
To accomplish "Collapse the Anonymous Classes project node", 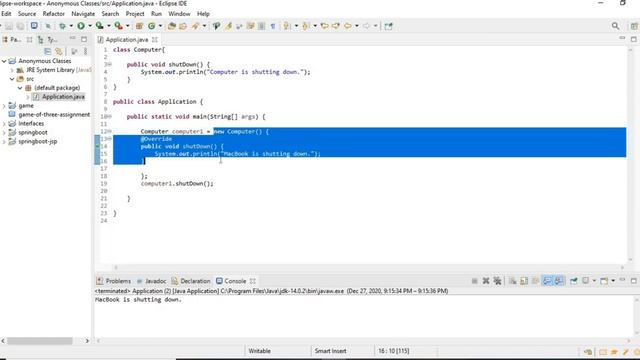I will point(4,61).
